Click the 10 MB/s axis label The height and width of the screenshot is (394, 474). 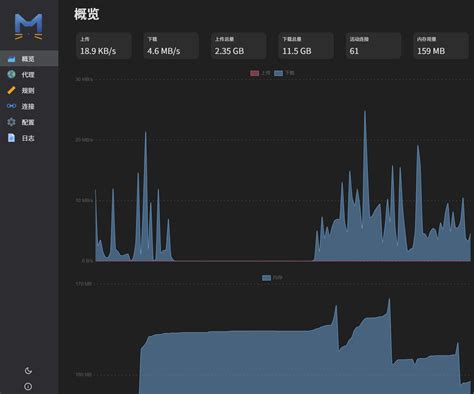pyautogui.click(x=84, y=200)
